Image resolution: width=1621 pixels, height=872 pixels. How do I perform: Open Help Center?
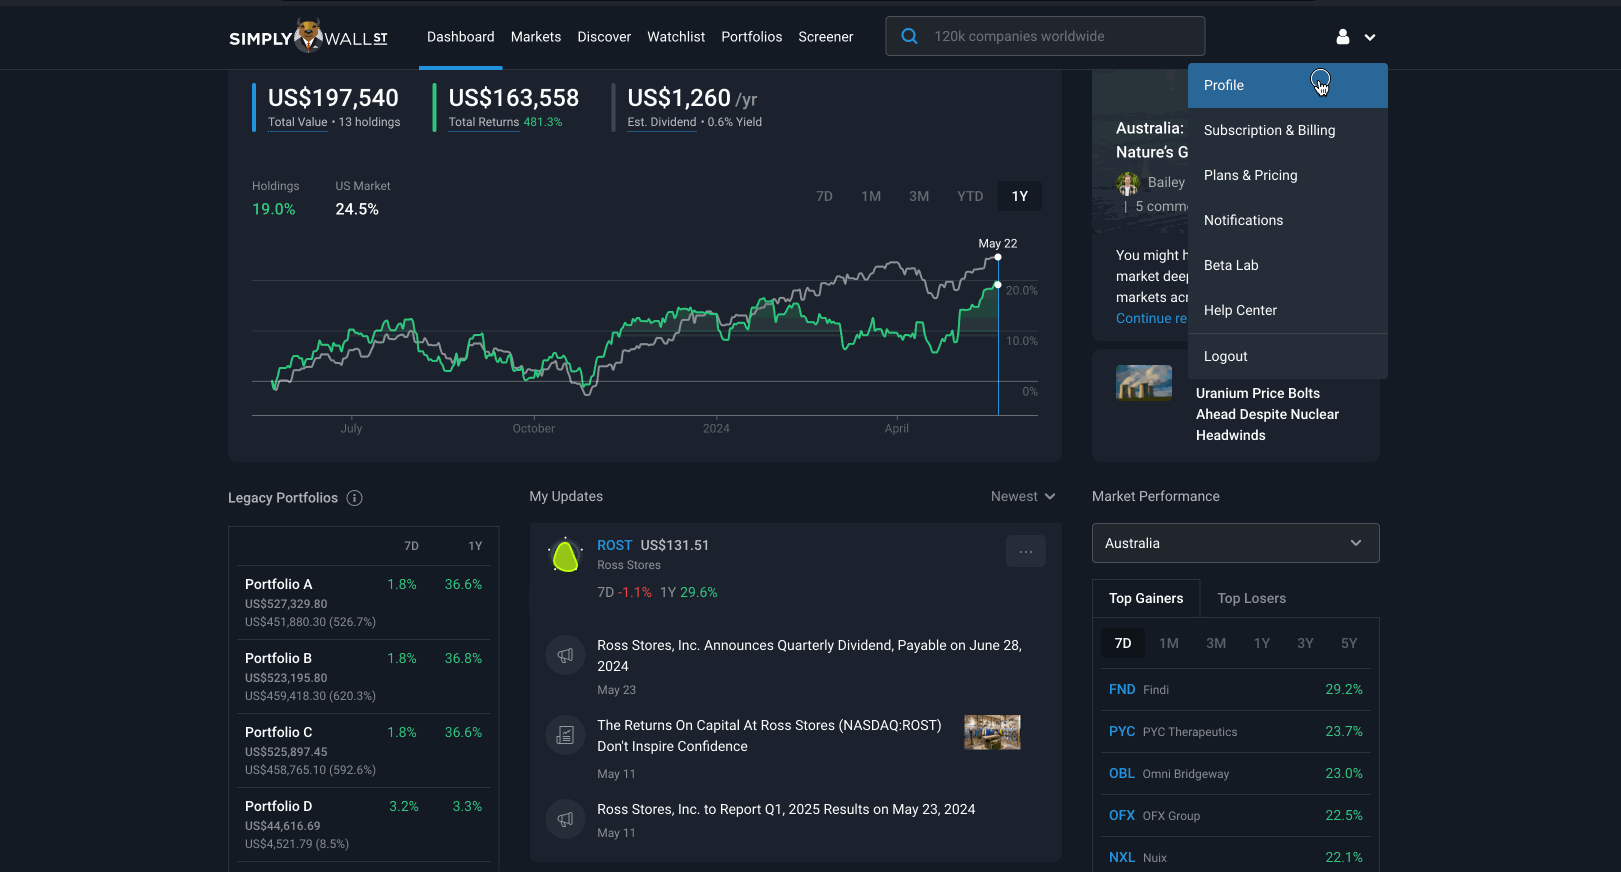[1288, 310]
